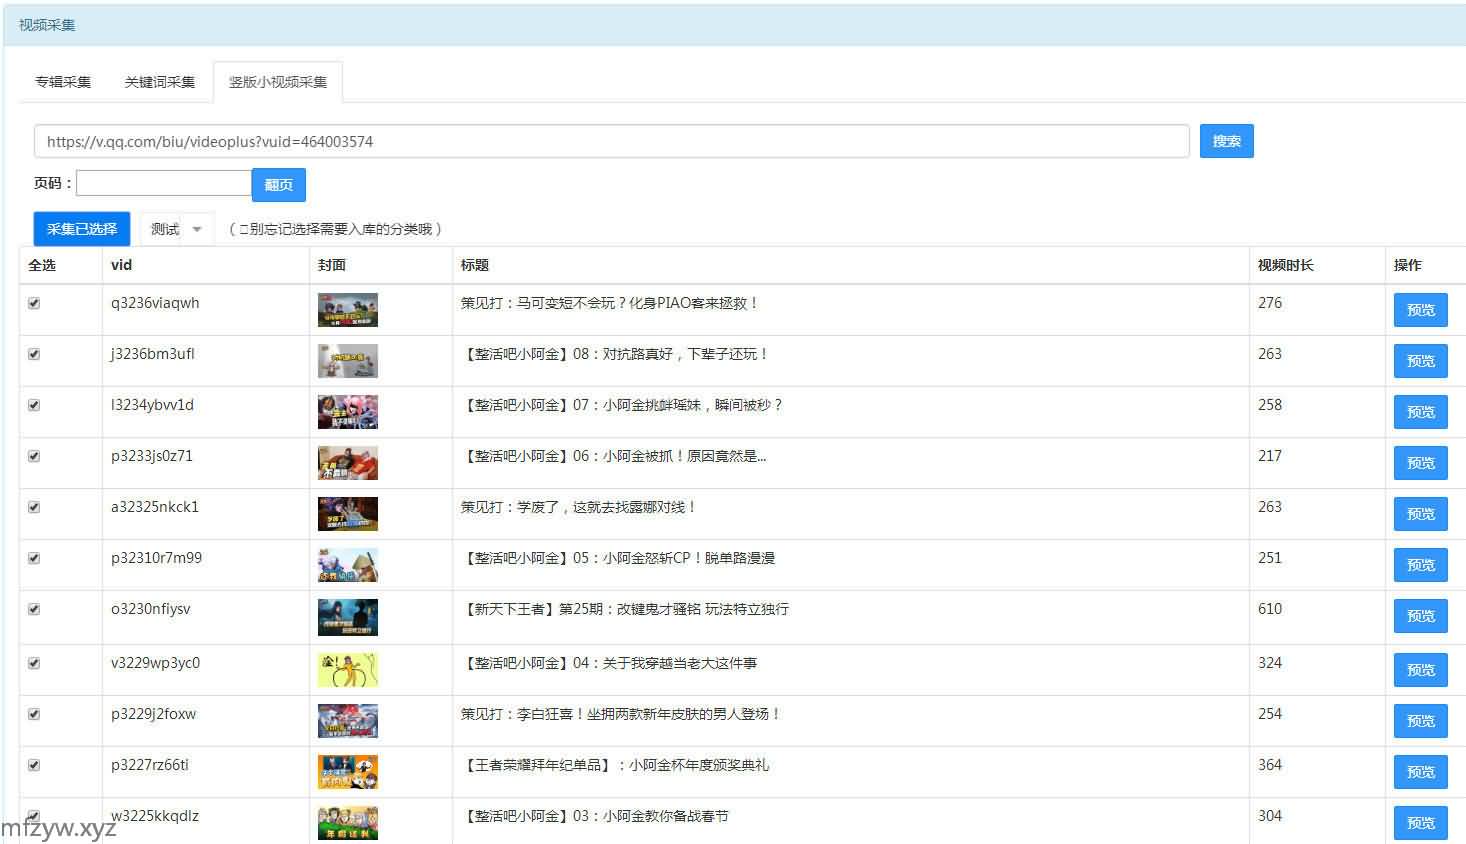The width and height of the screenshot is (1466, 844).
Task: Click the cover thumbnail for q3236viaqwh
Action: 347,310
